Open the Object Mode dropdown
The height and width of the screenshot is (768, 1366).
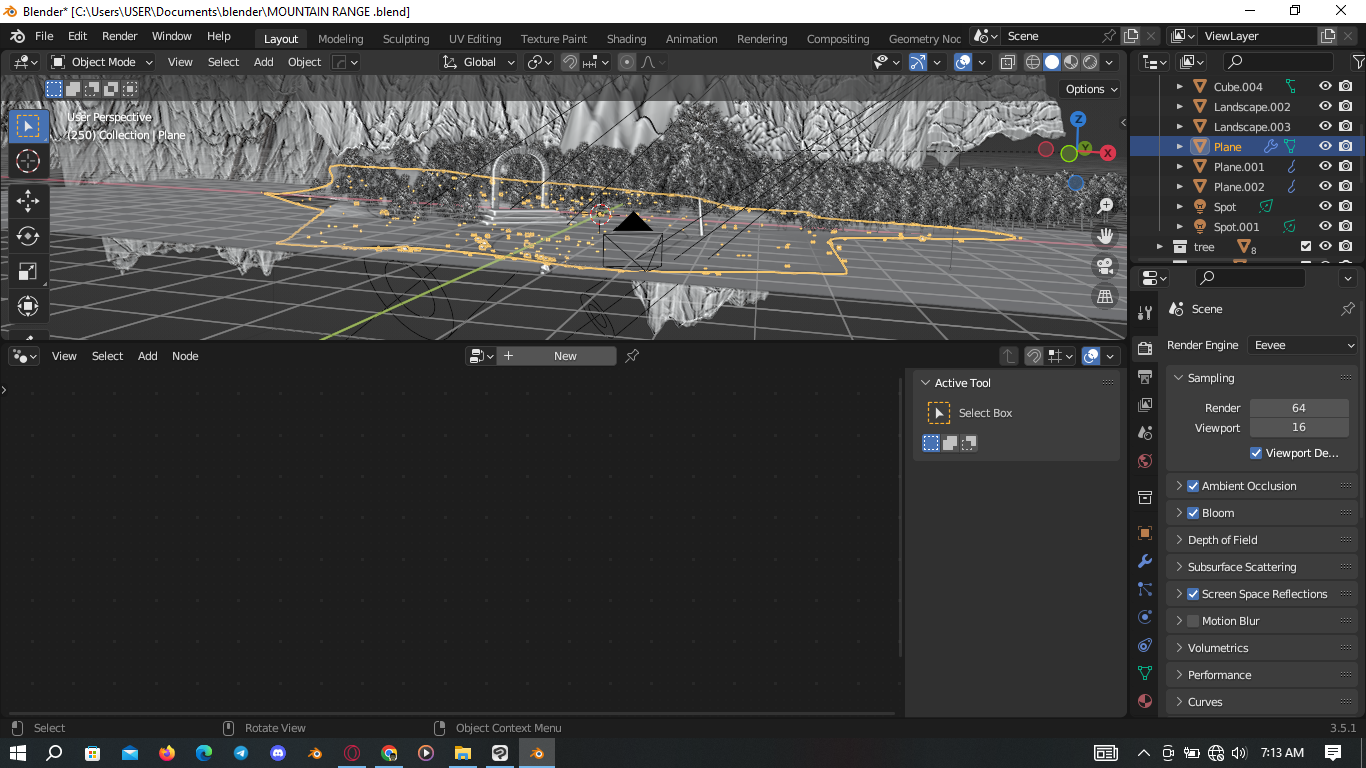(x=102, y=62)
